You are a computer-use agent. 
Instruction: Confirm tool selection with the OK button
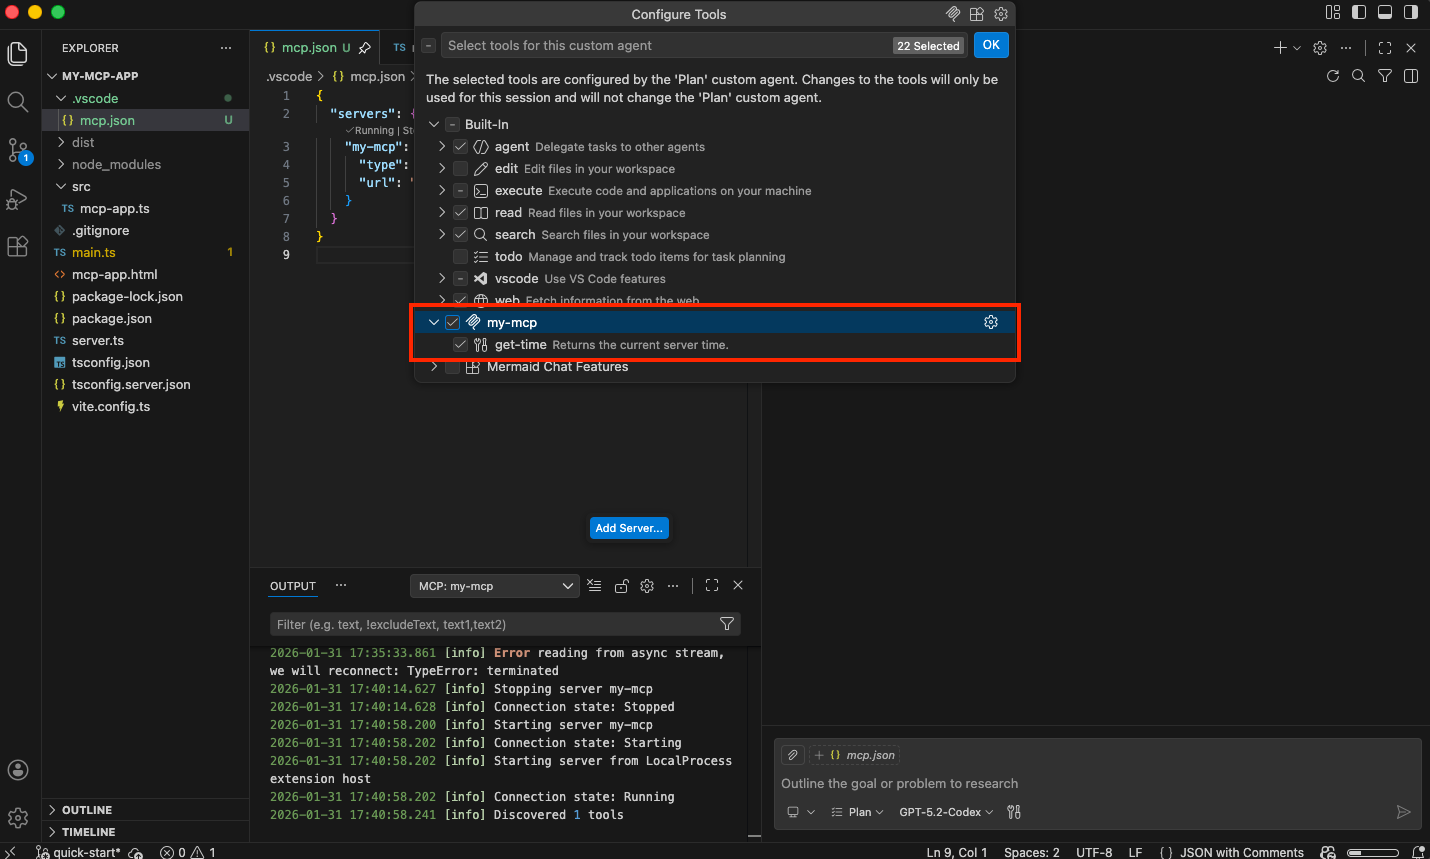point(991,45)
